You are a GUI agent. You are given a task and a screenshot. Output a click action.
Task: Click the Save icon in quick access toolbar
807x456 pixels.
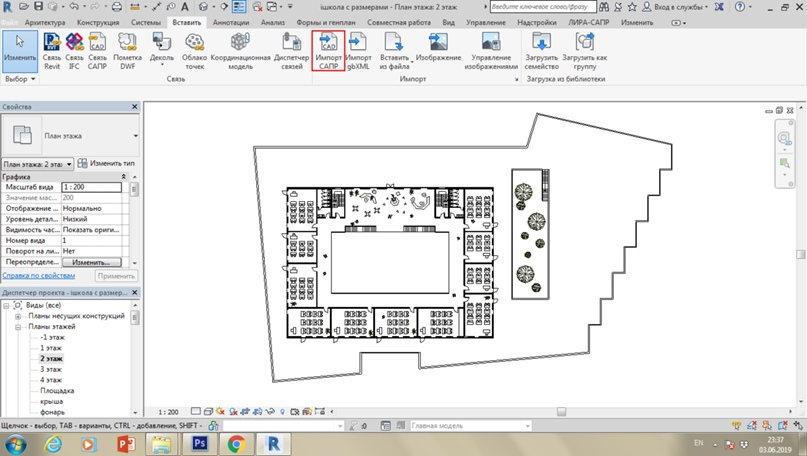click(x=38, y=7)
